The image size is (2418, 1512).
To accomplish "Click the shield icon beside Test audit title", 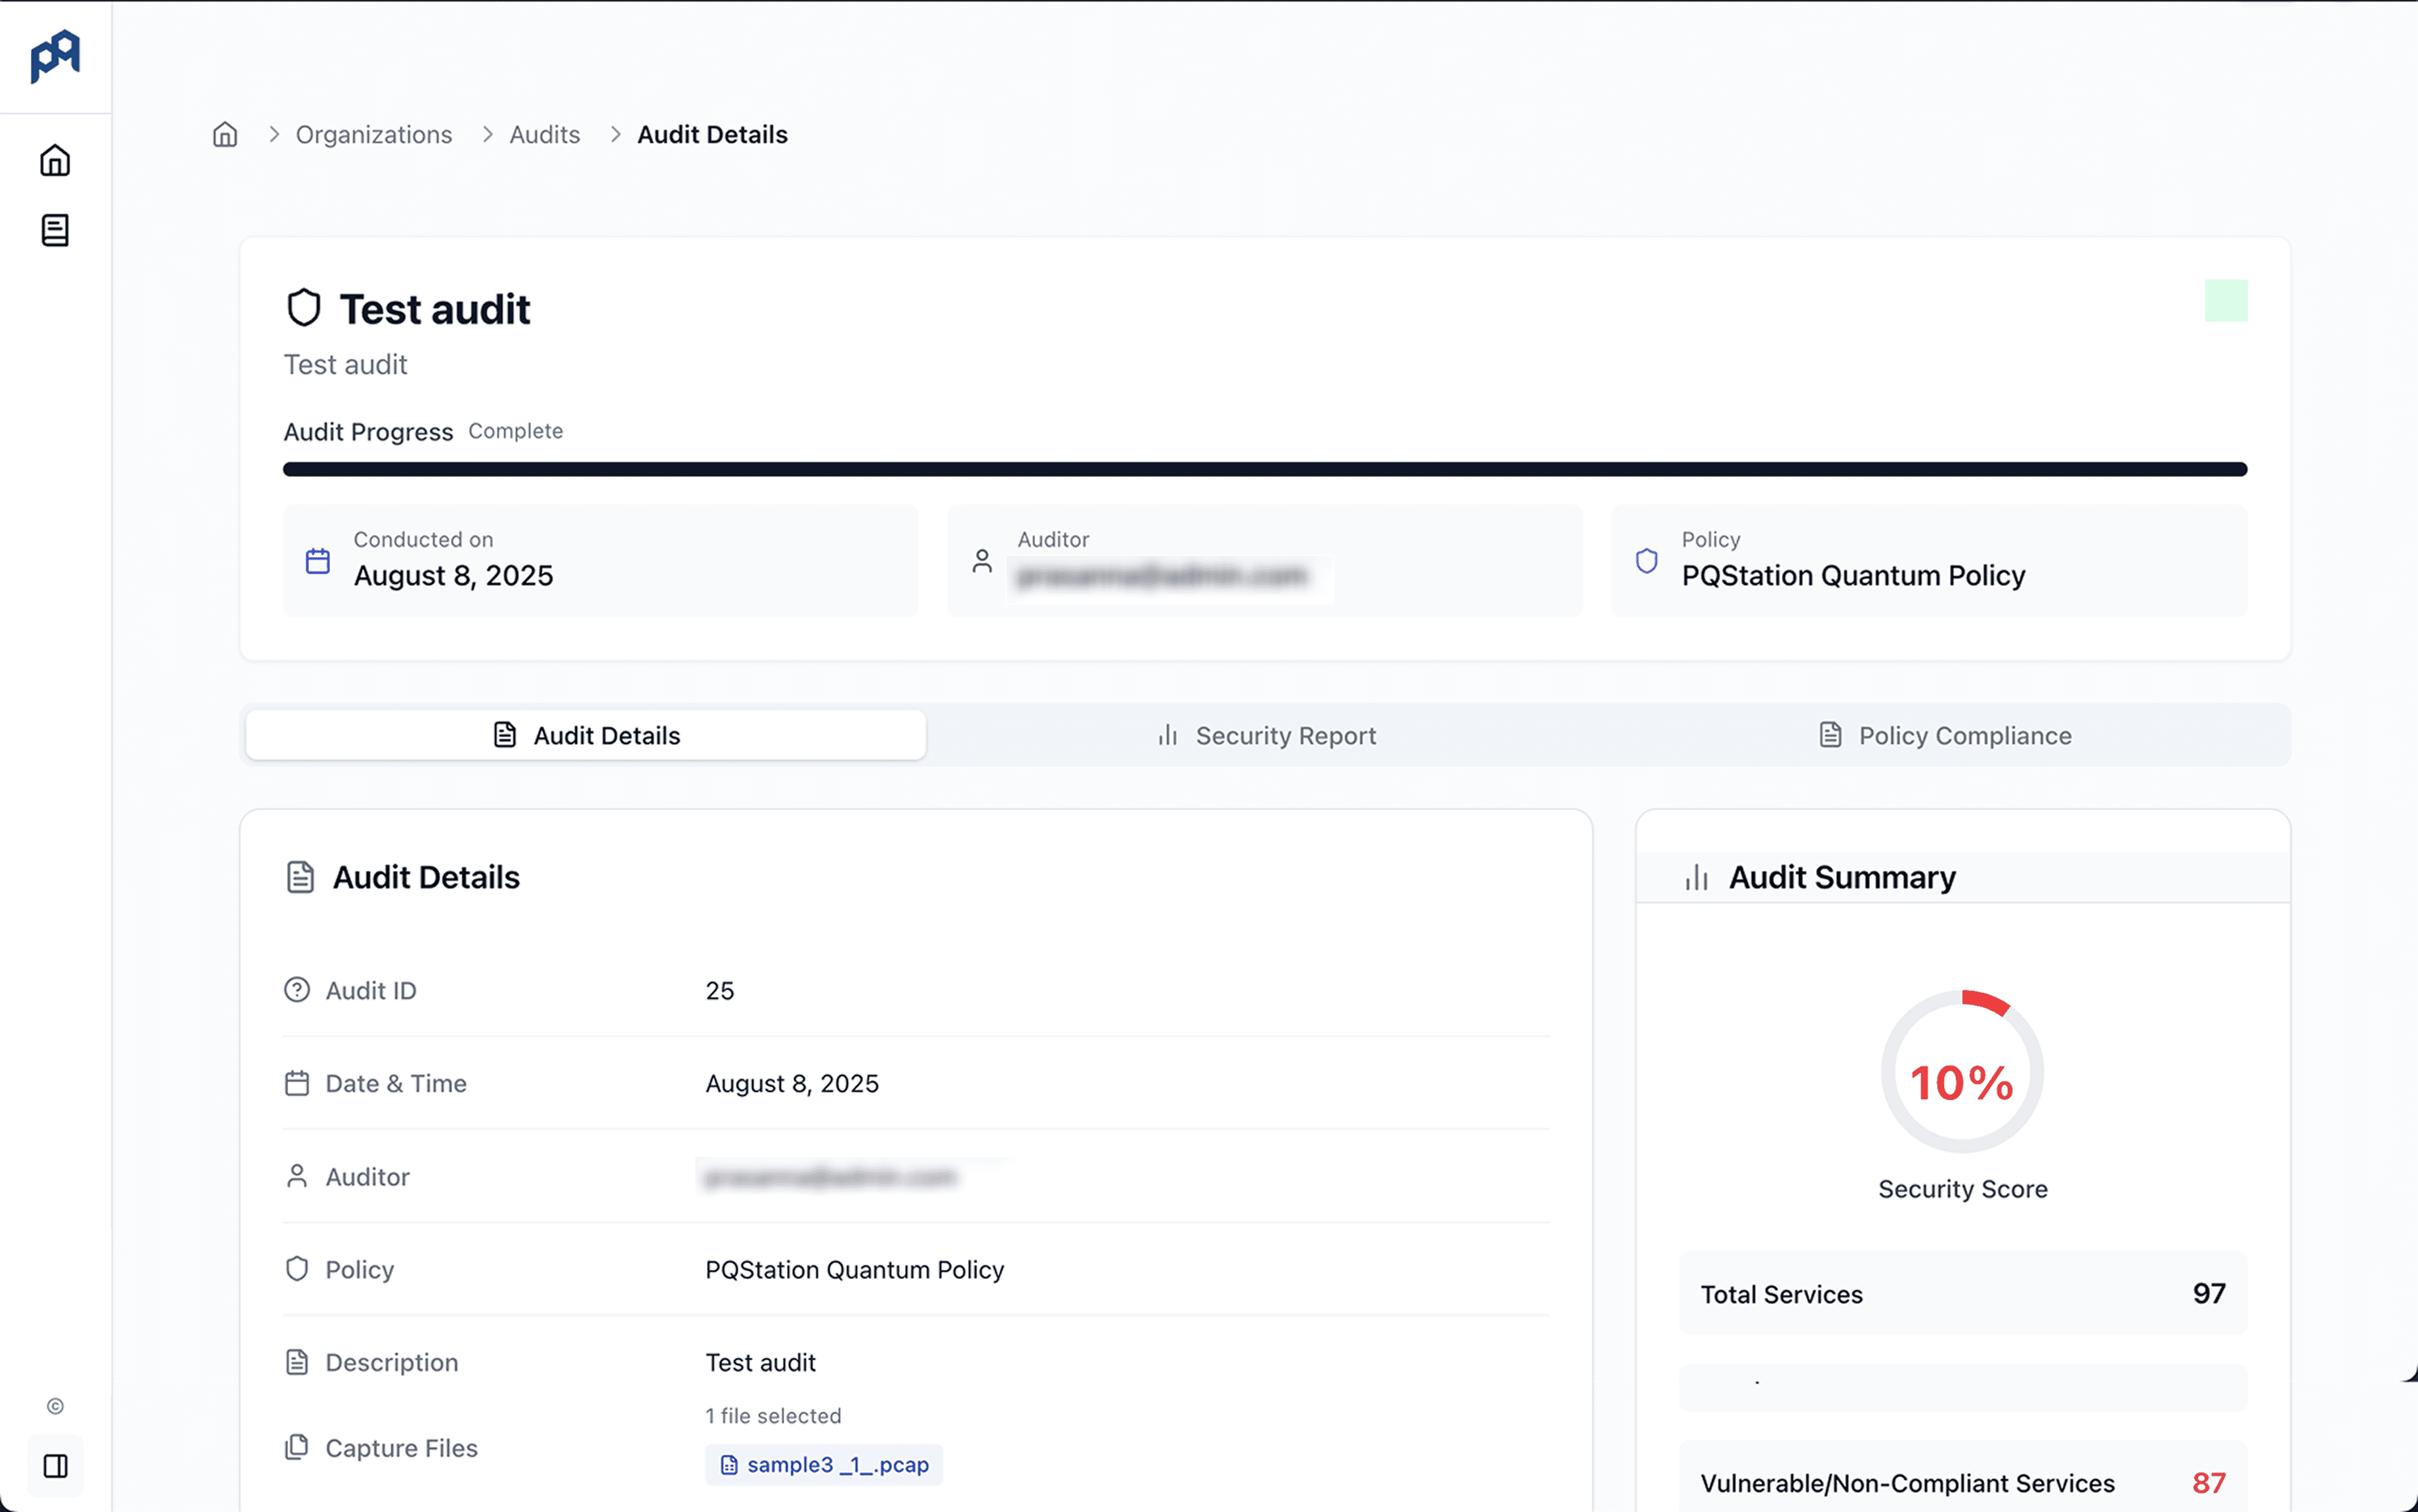I will tap(304, 308).
